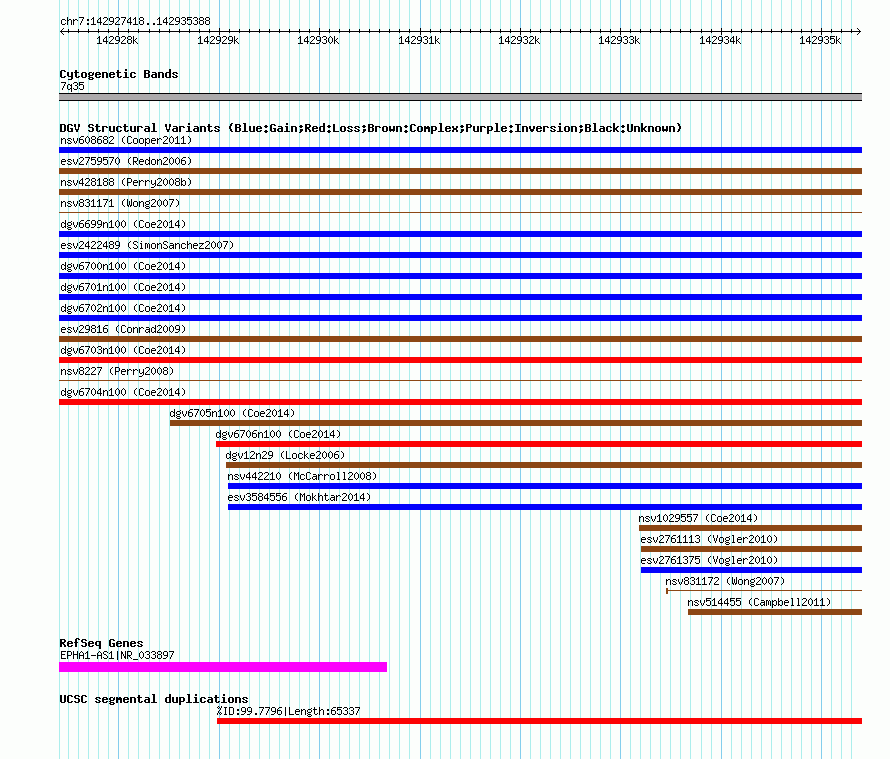Click the blue bar under esv2422489
The image size is (890, 759).
click(x=460, y=255)
